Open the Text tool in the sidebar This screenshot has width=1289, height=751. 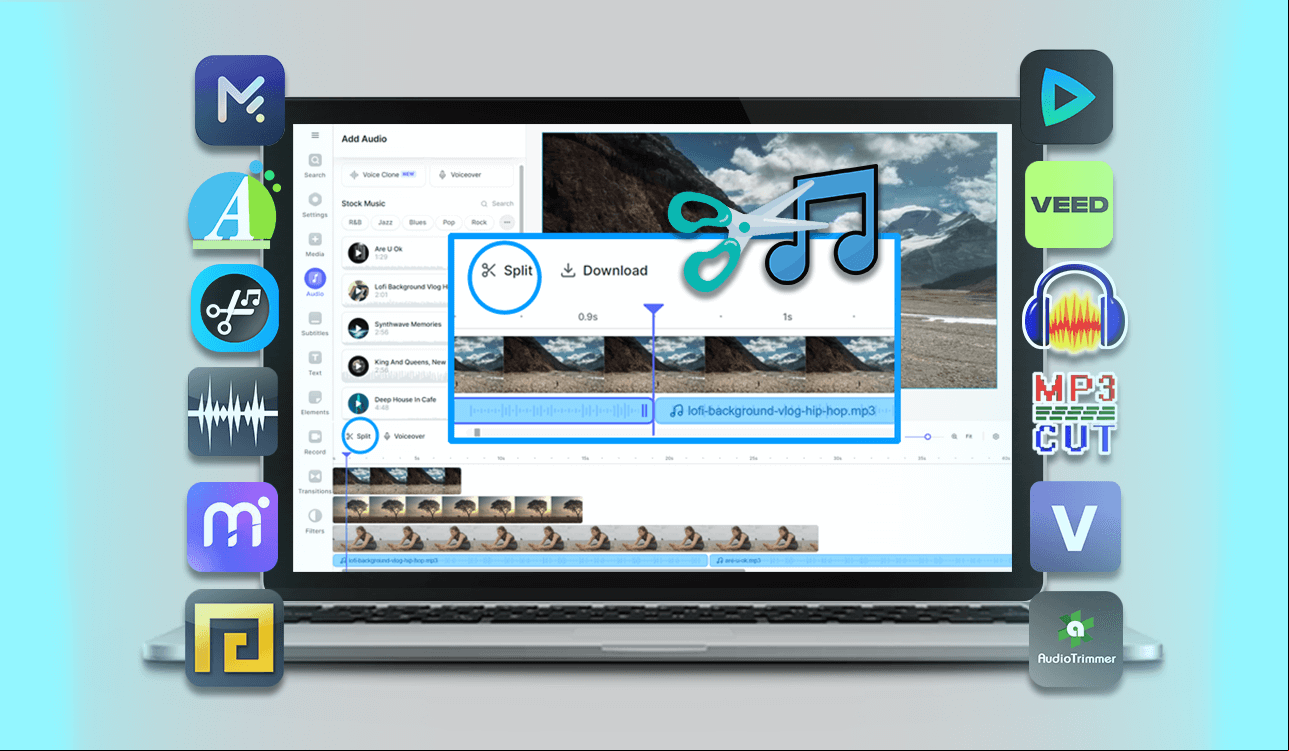(x=315, y=363)
